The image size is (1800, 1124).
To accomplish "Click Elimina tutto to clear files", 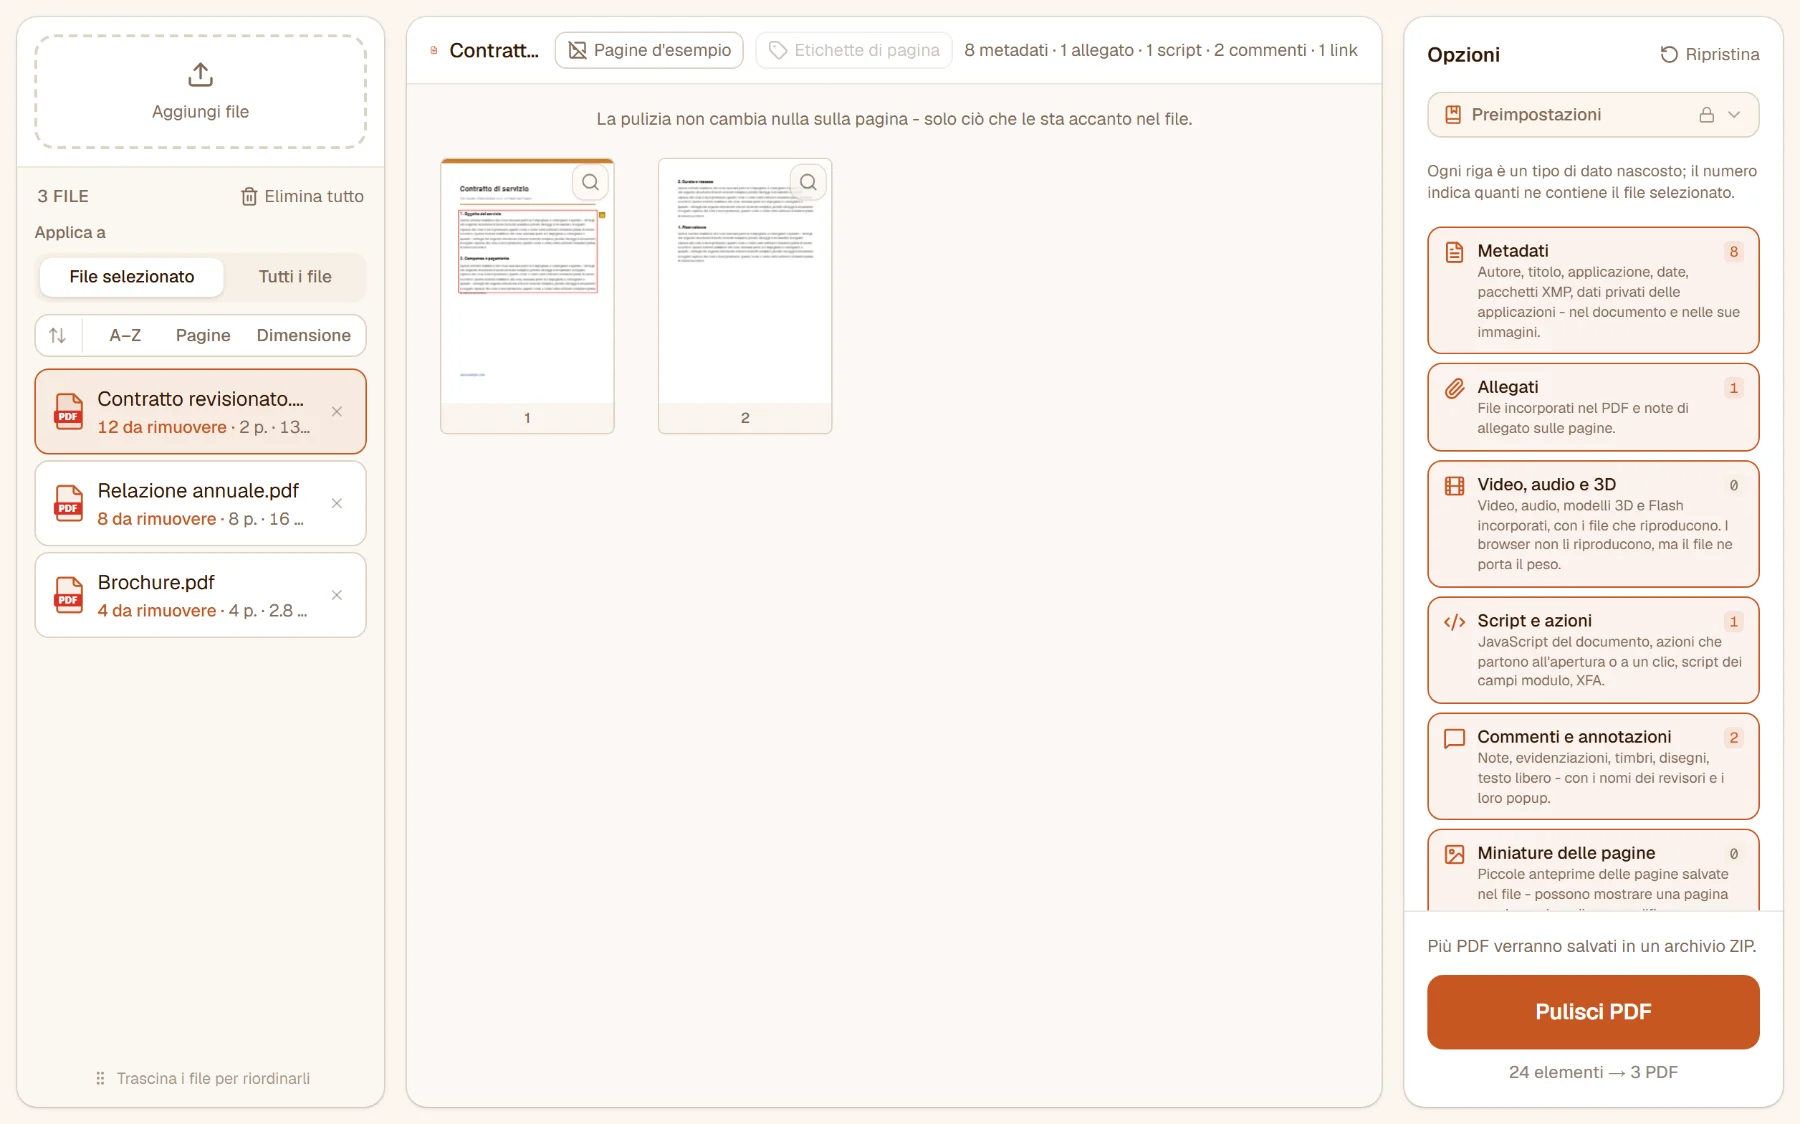I will tap(302, 196).
